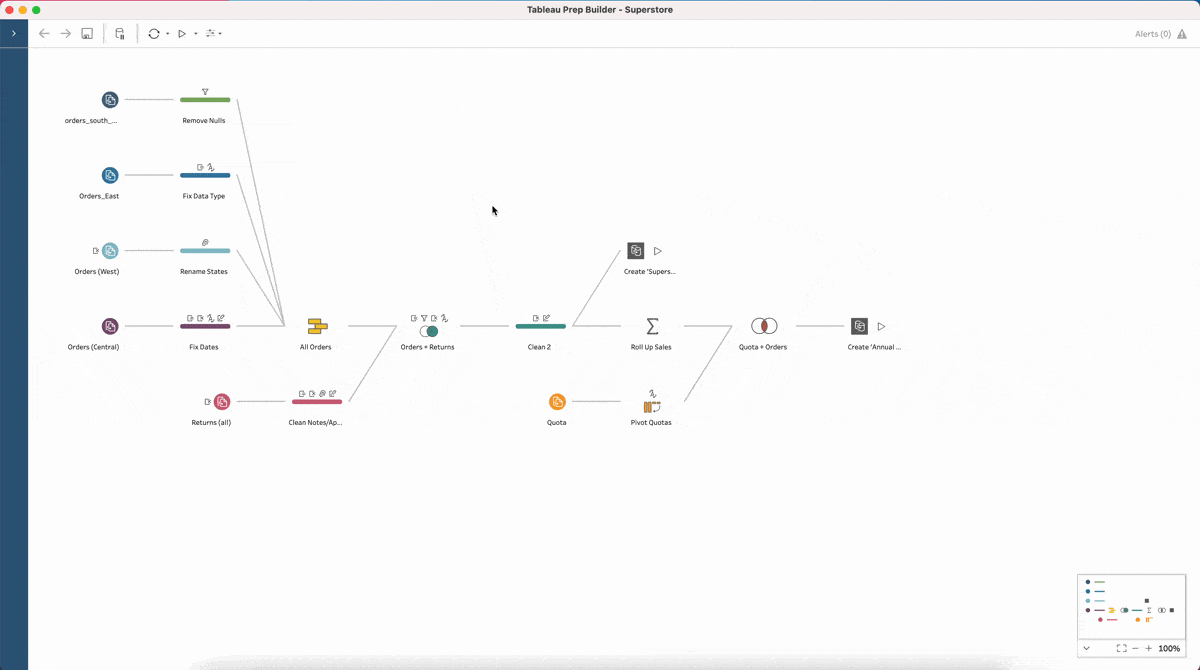Click the flow navigator minimap thumbnail

click(1131, 606)
